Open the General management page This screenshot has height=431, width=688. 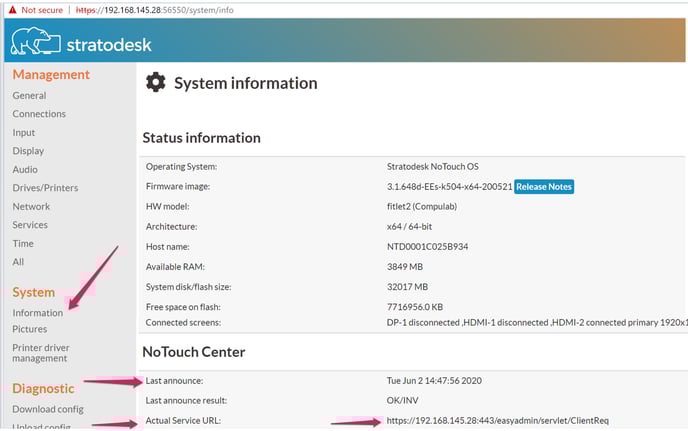29,95
